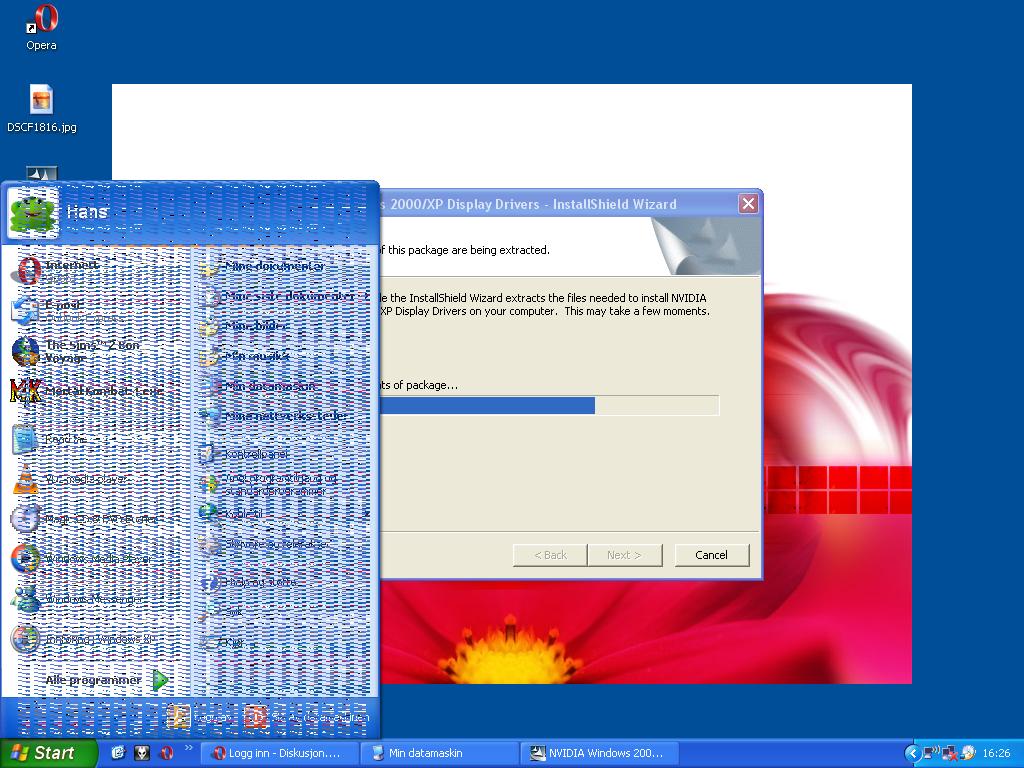
Task: Open Min datamaskin from the Start menu
Action: [284, 386]
